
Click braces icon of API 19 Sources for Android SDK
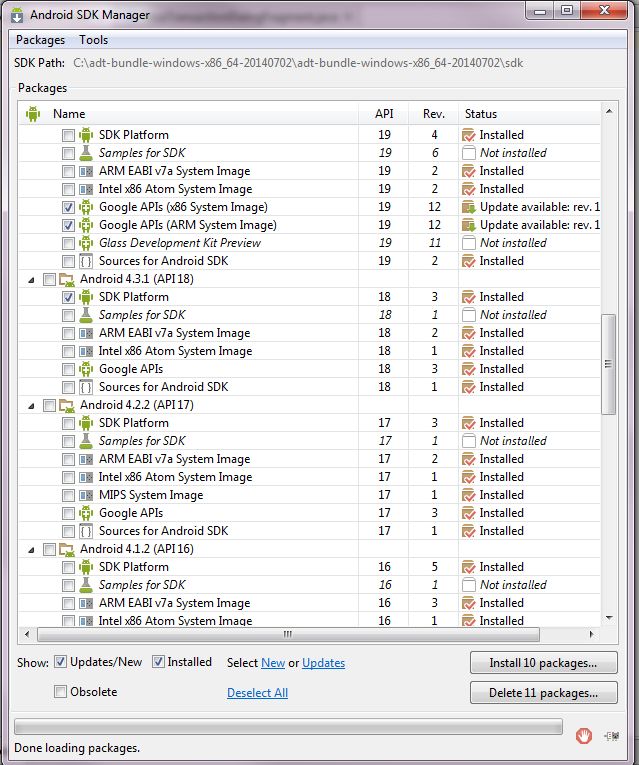click(86, 261)
